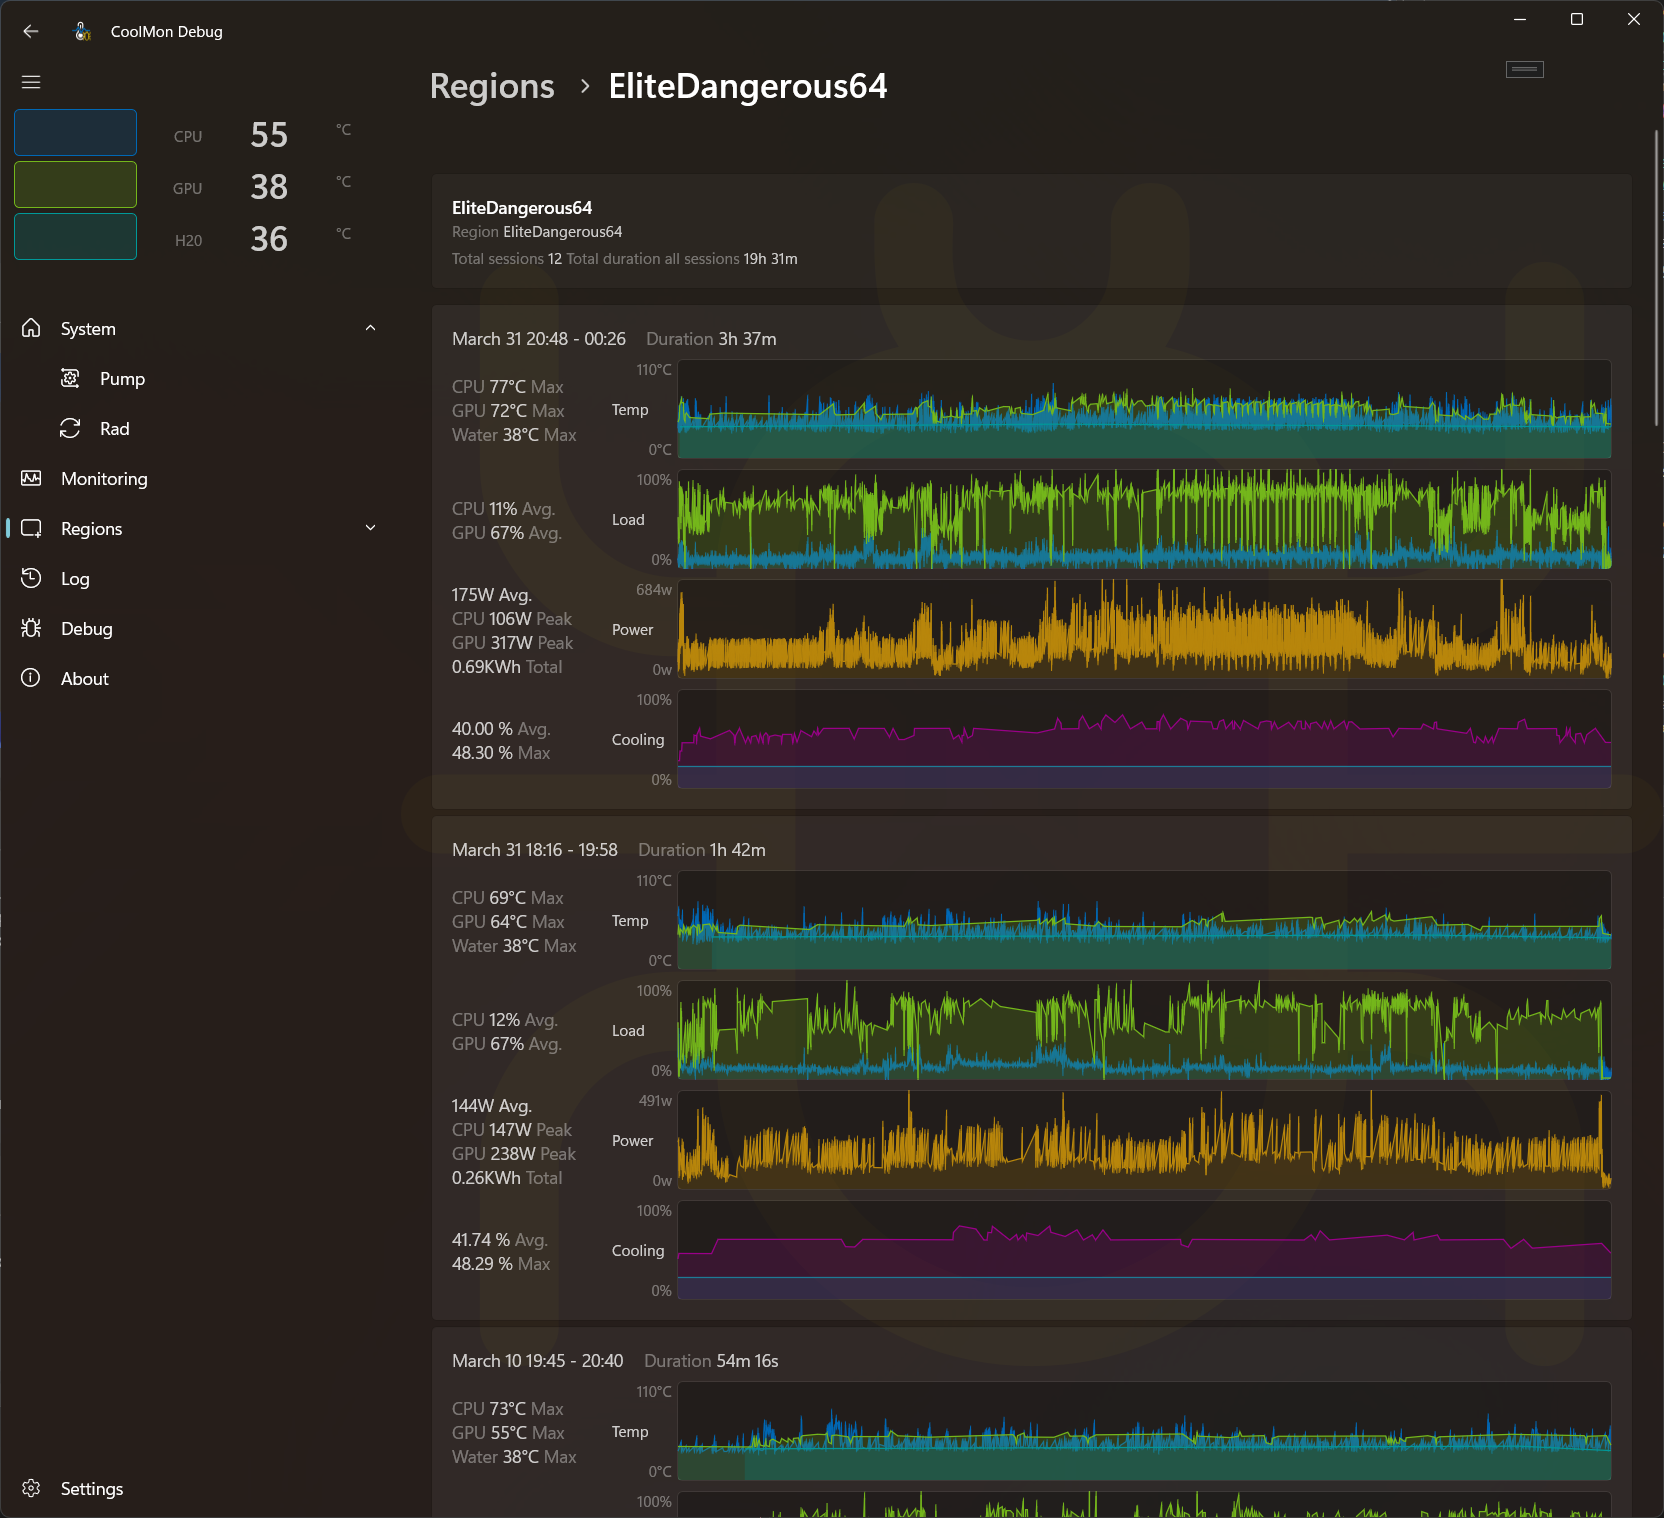Click Cooling chart of 3h 37m session
This screenshot has height=1518, width=1664.
coord(1144,739)
